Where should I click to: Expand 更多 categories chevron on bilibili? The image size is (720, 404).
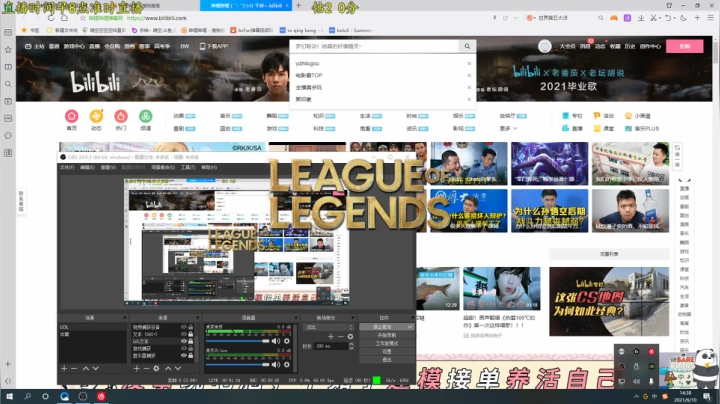pos(515,129)
